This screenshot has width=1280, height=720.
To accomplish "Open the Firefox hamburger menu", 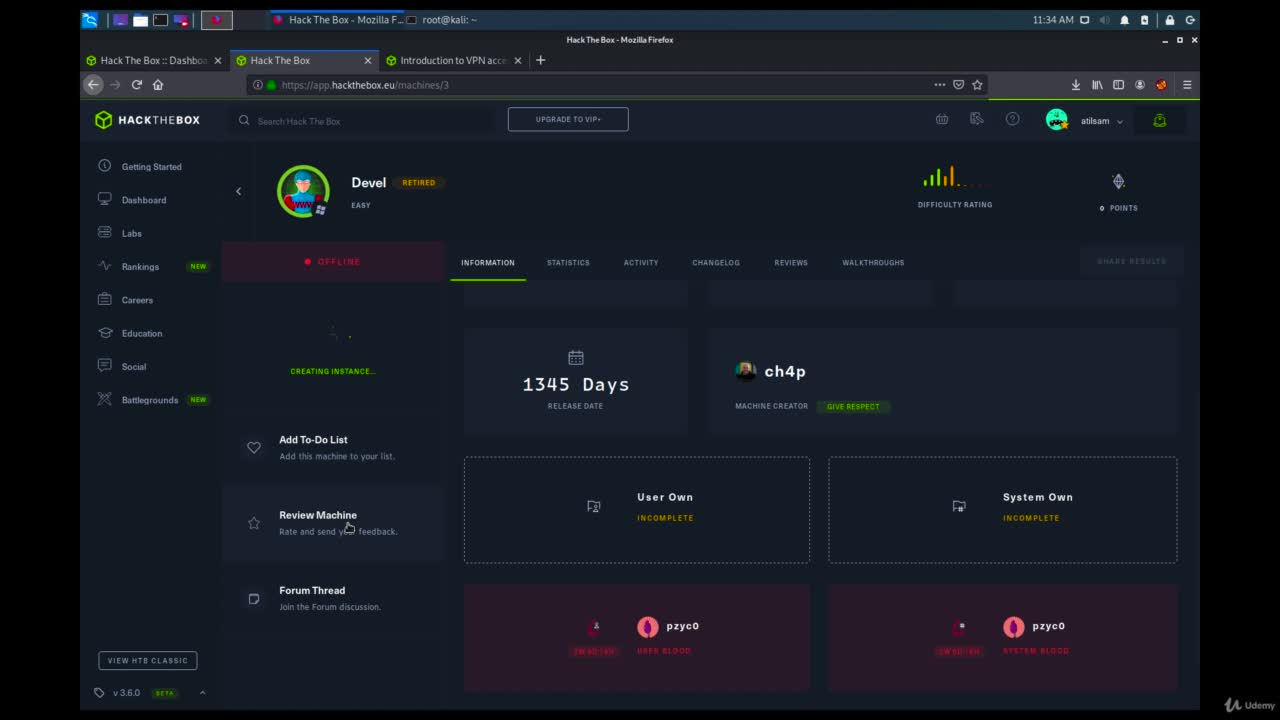I will (x=1187, y=85).
